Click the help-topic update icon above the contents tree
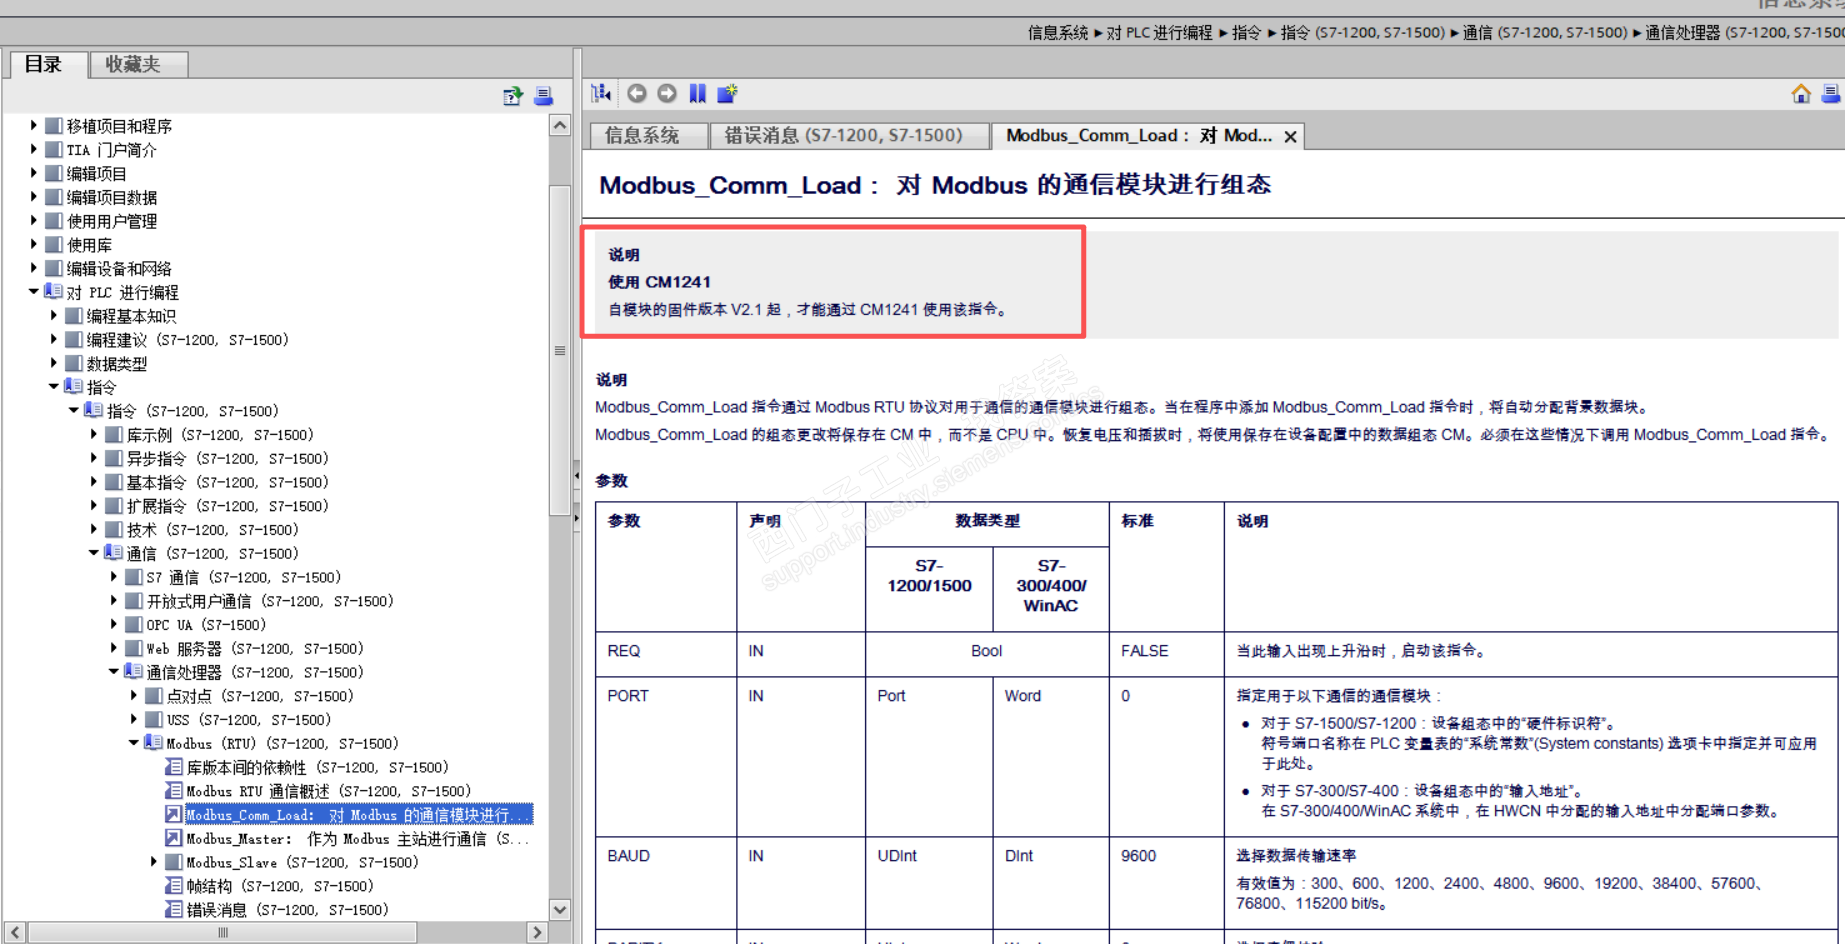This screenshot has width=1845, height=944. coord(513,96)
